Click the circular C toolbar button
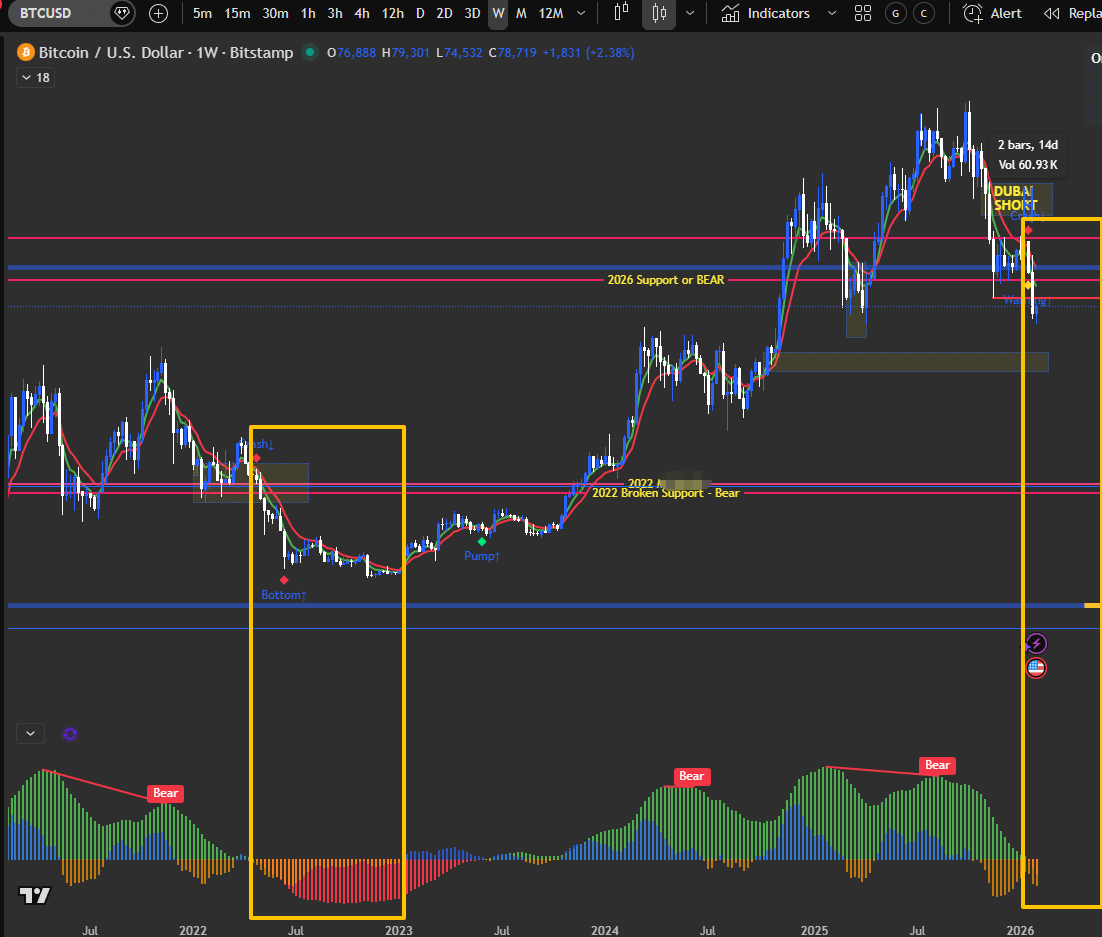 (x=924, y=13)
